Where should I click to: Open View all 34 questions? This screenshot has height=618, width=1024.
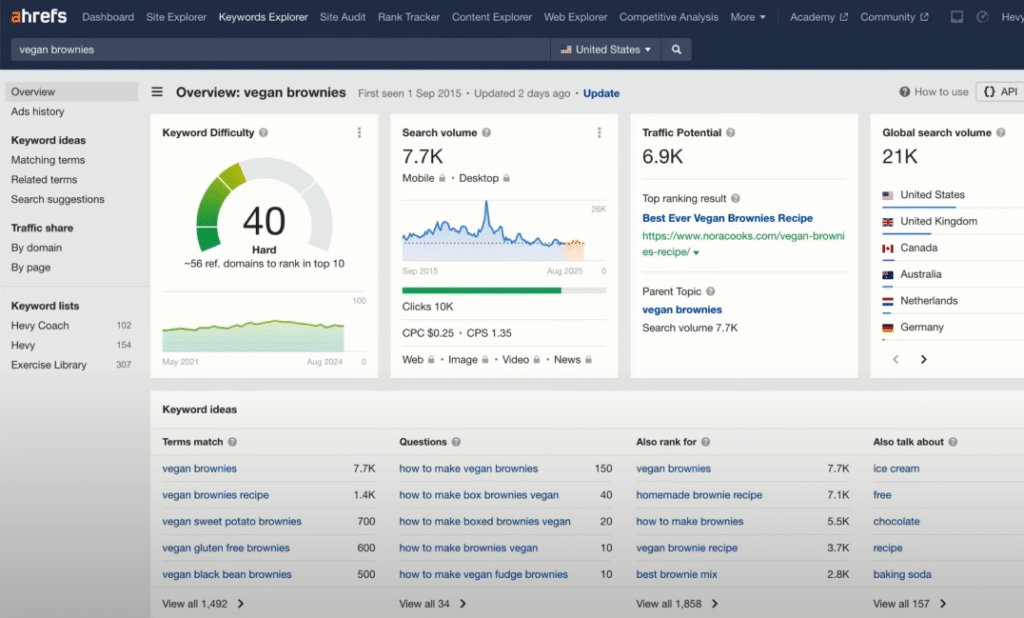tap(433, 604)
